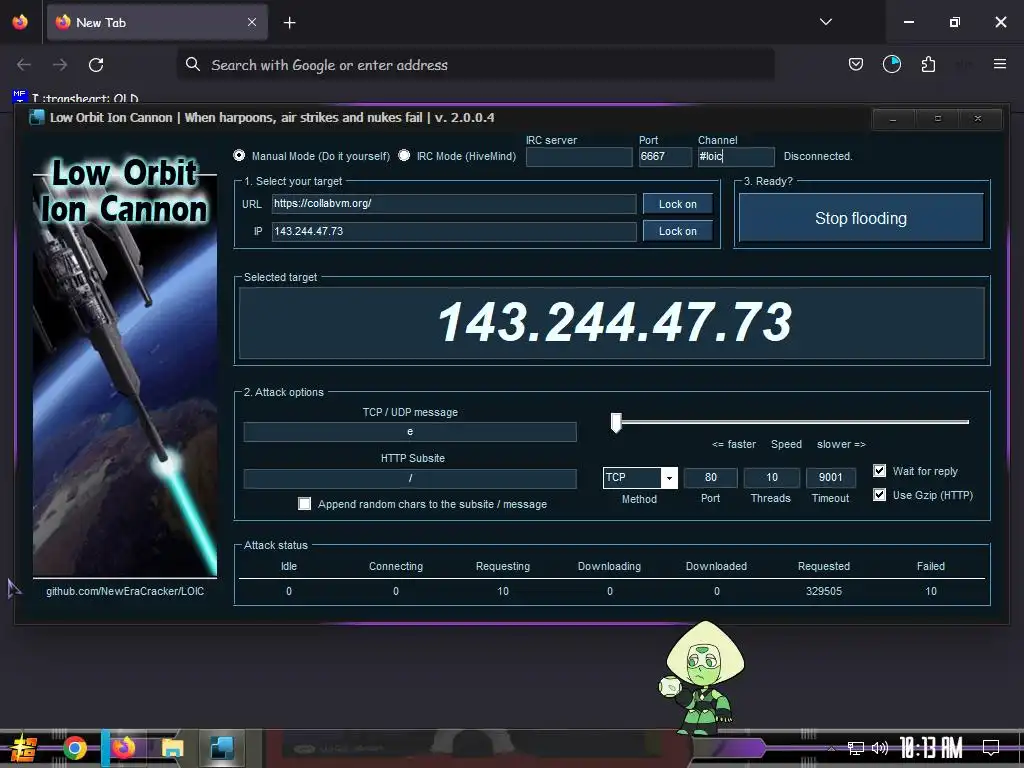Screen dimensions: 1024x768
Task: Click the Downloaded column header
Action: [x=716, y=566]
